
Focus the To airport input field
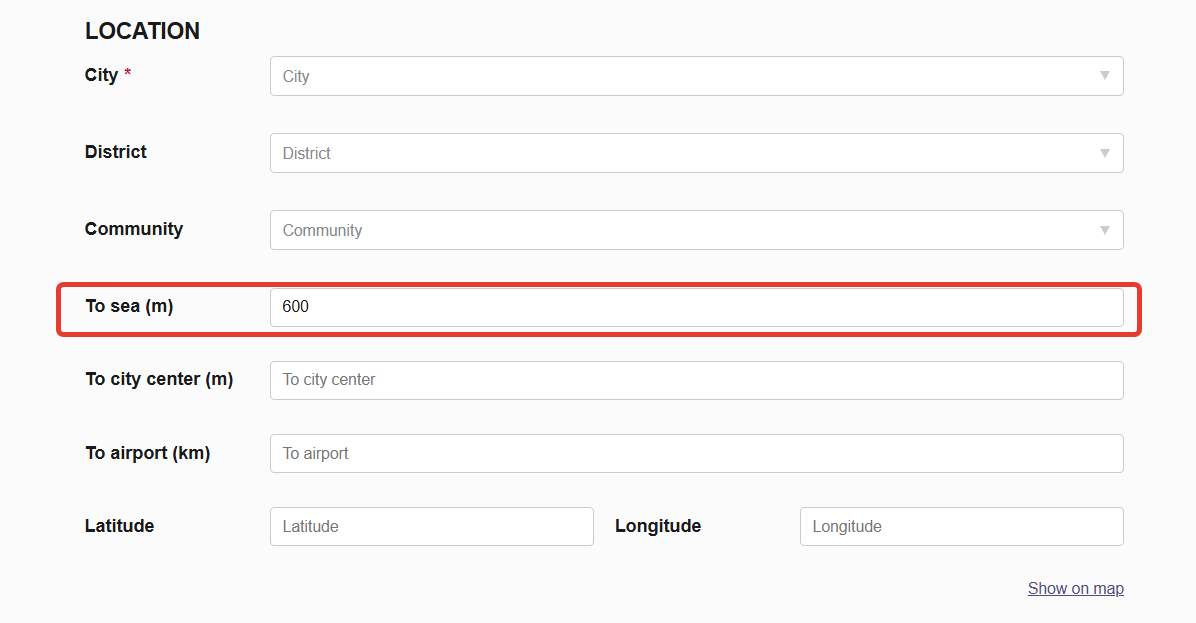[x=696, y=453]
